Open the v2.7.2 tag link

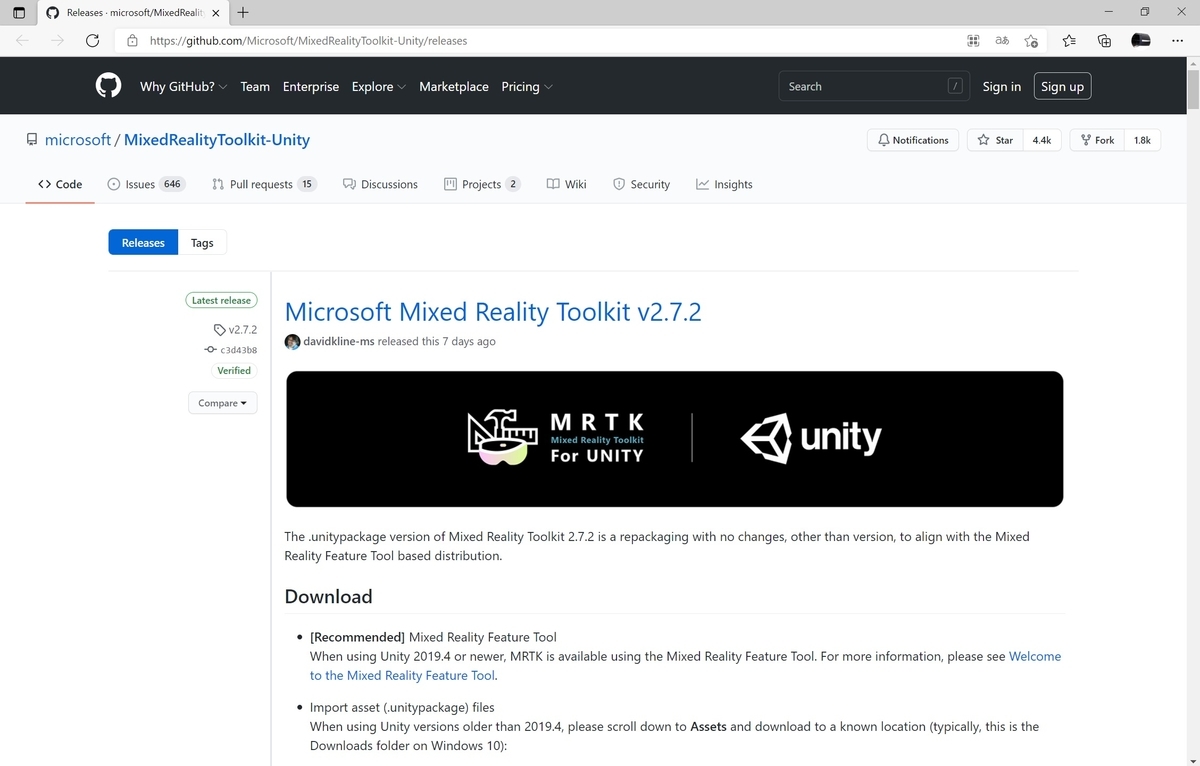point(243,329)
